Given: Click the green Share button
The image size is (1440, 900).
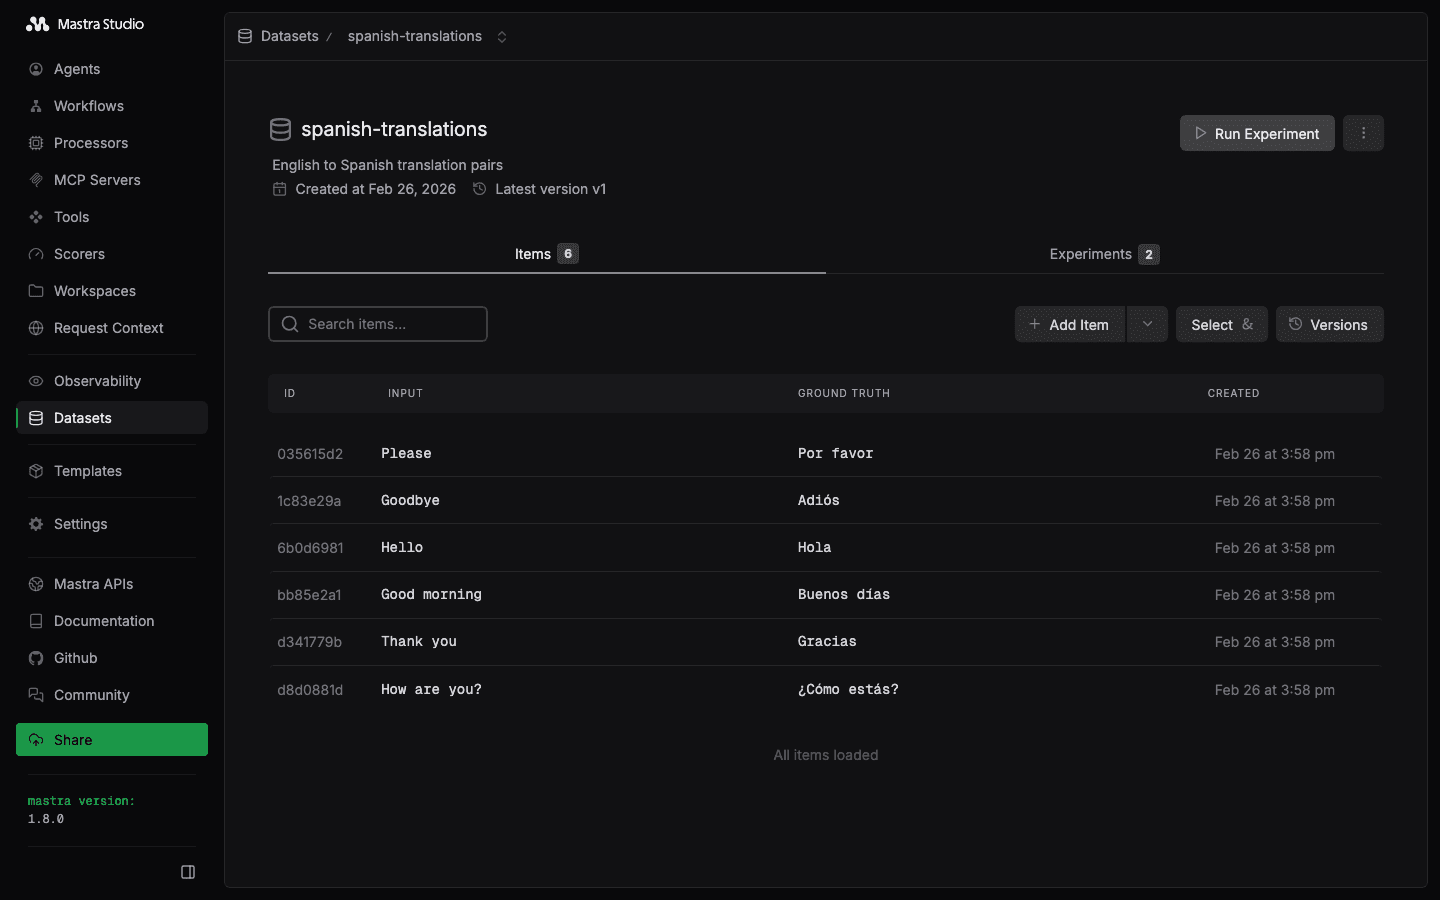Looking at the screenshot, I should (112, 740).
